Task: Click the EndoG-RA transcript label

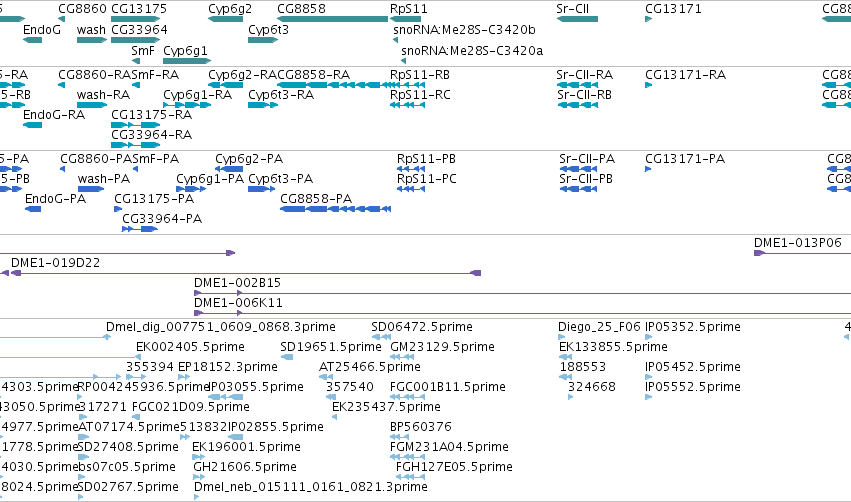Action: point(54,115)
